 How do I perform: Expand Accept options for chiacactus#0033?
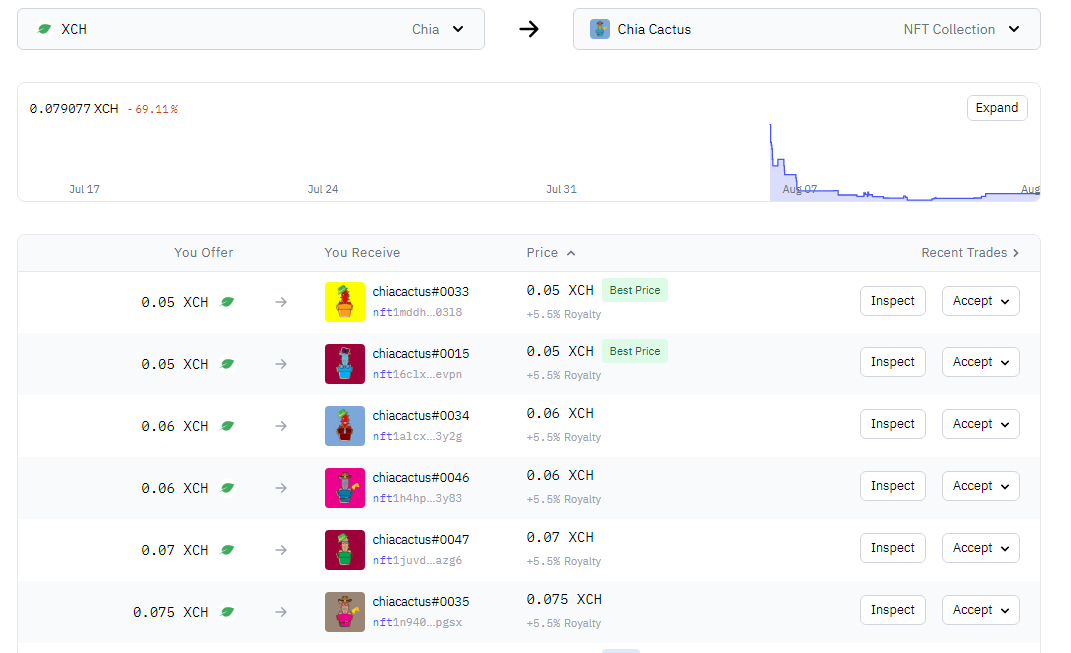(x=981, y=301)
